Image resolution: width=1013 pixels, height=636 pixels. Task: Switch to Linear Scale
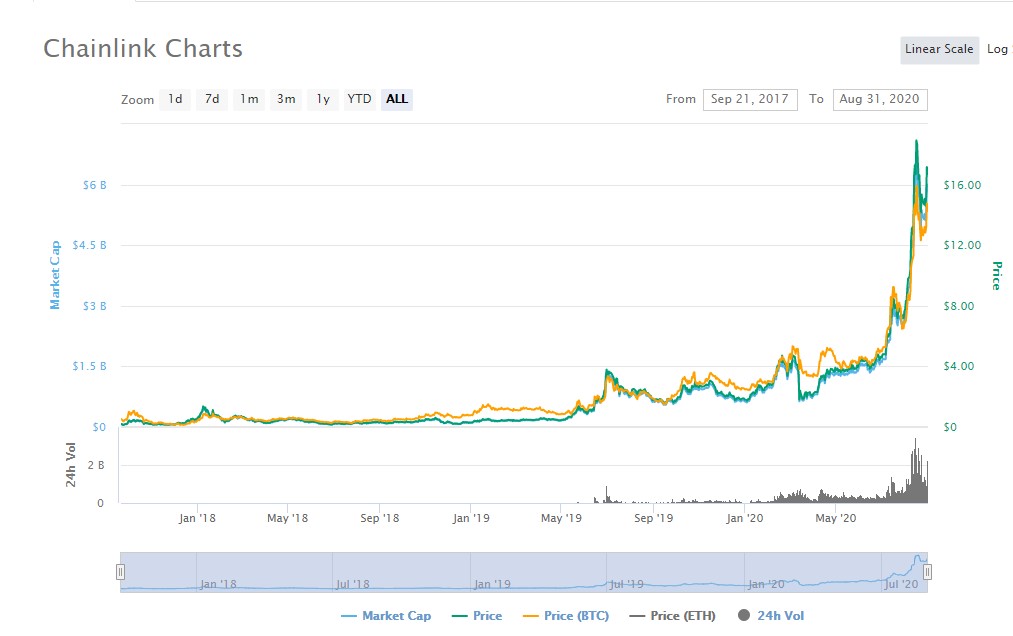[x=939, y=49]
